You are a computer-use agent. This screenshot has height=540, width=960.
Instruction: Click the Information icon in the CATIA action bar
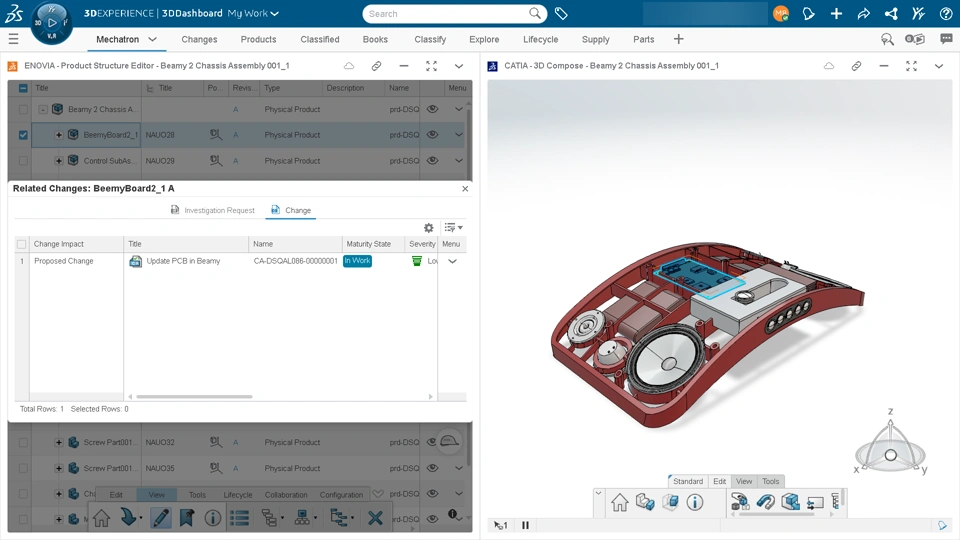pos(694,502)
